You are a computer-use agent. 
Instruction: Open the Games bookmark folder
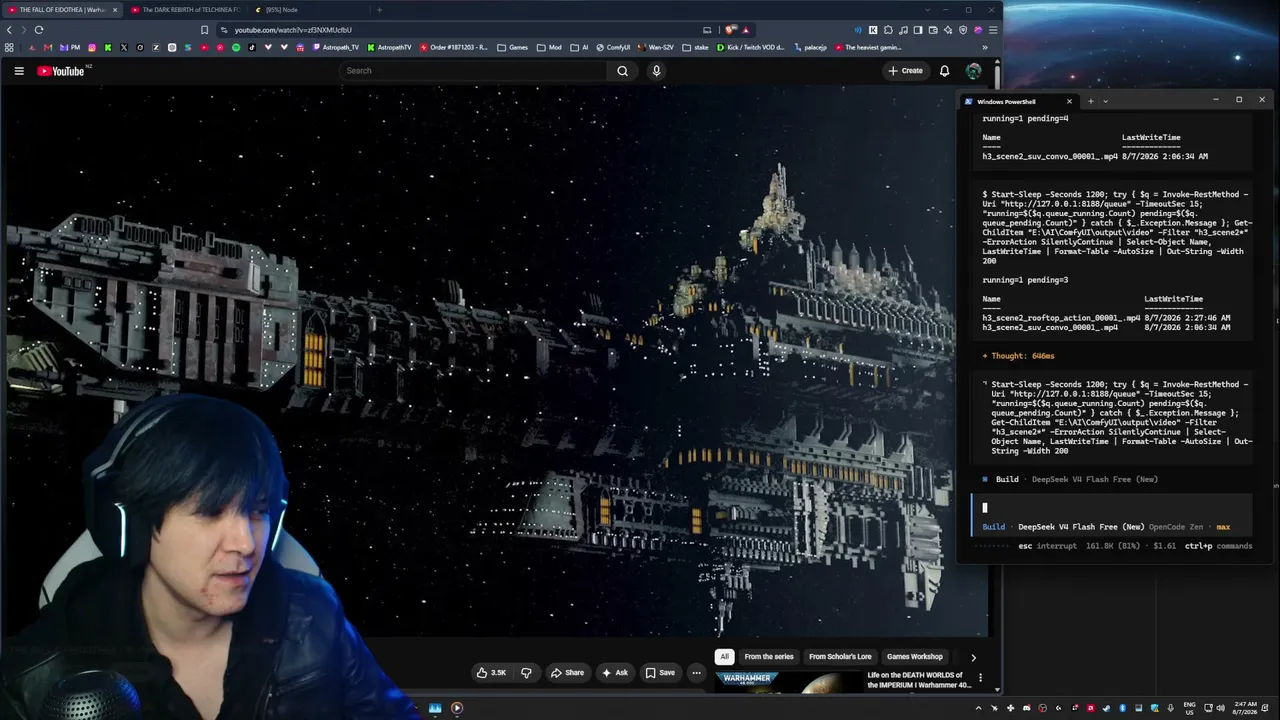pyautogui.click(x=513, y=47)
